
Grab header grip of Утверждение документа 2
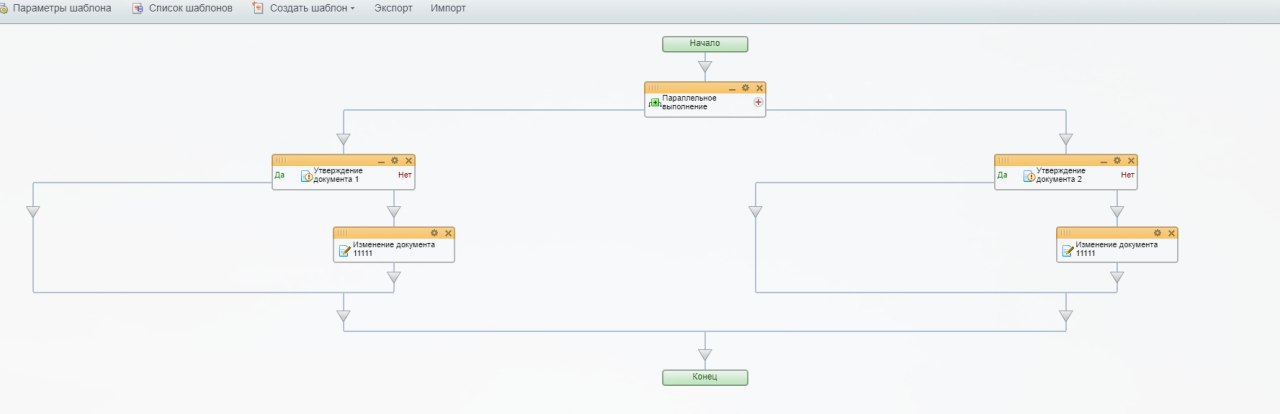1003,160
